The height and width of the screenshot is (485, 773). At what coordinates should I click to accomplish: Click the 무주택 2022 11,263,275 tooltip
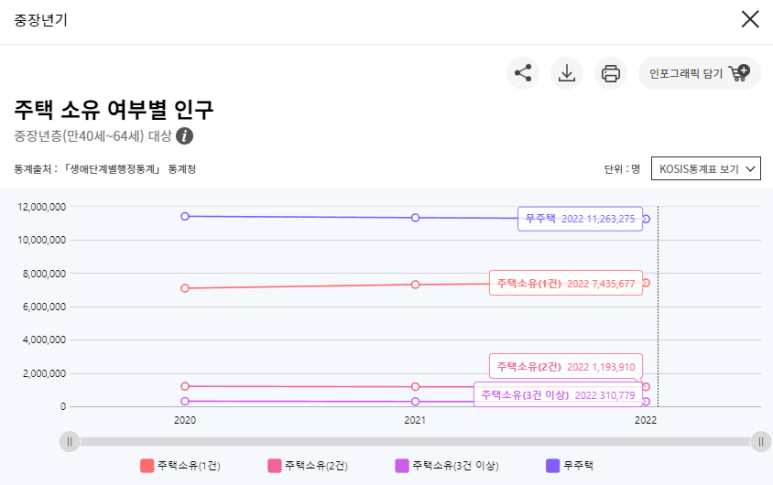click(580, 219)
